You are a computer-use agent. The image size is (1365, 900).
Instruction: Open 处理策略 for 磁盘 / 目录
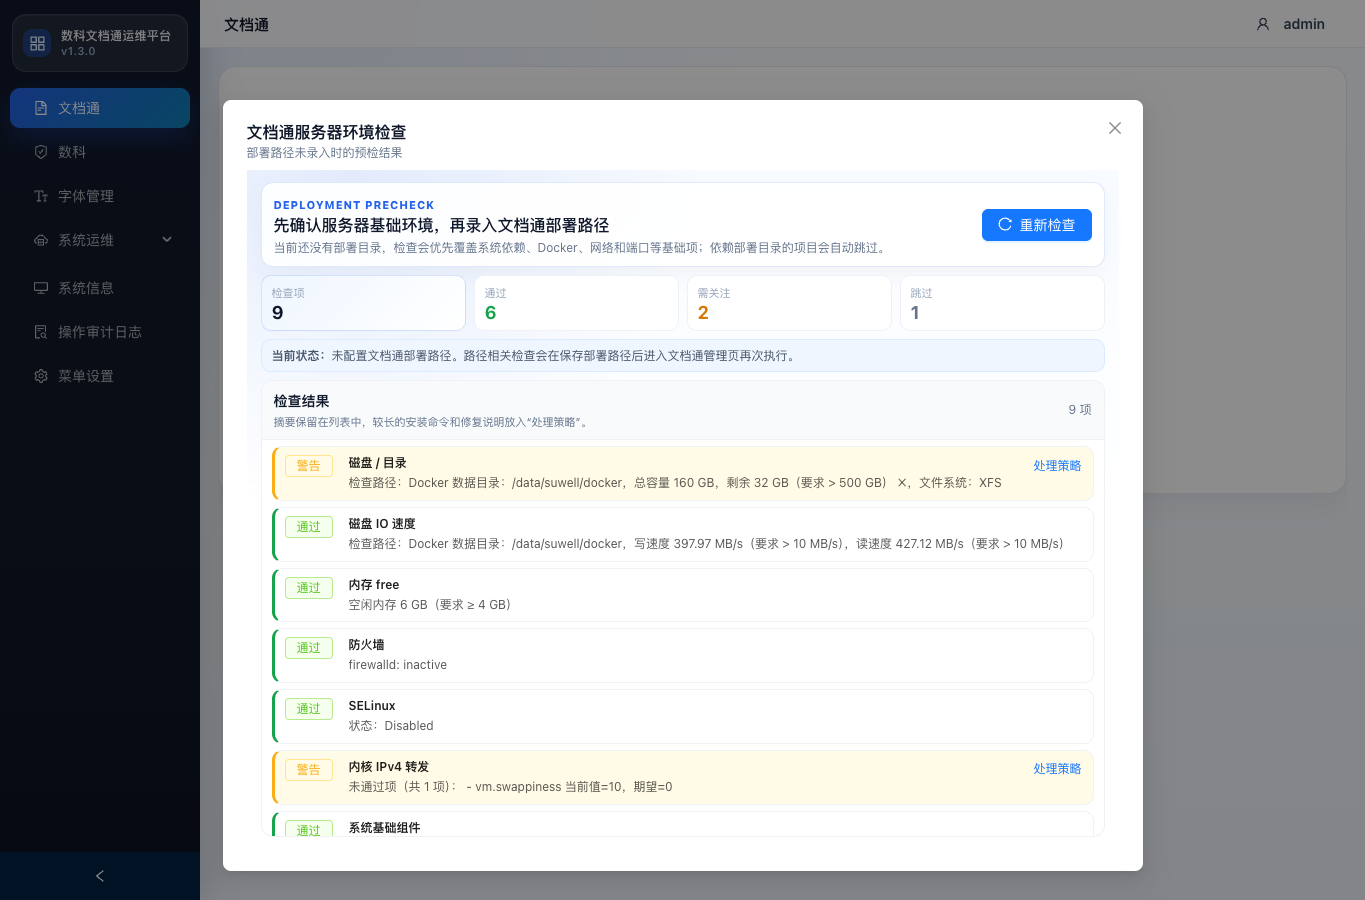[x=1057, y=466]
